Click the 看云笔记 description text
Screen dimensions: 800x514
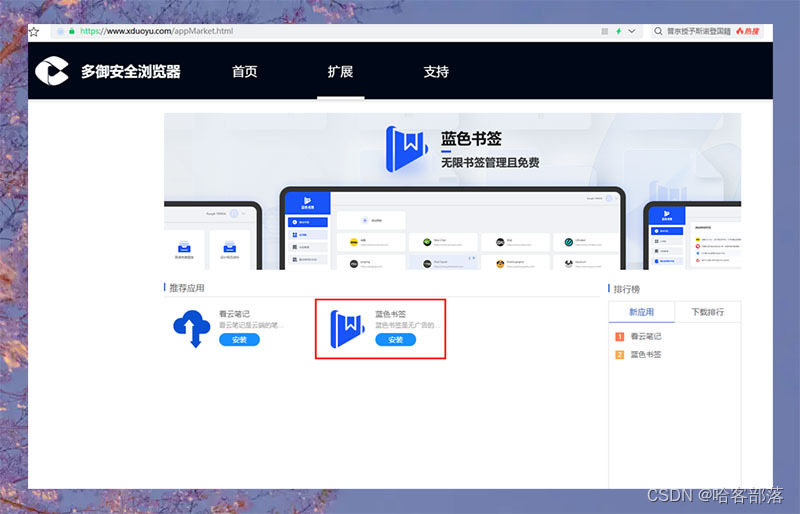(x=251, y=325)
